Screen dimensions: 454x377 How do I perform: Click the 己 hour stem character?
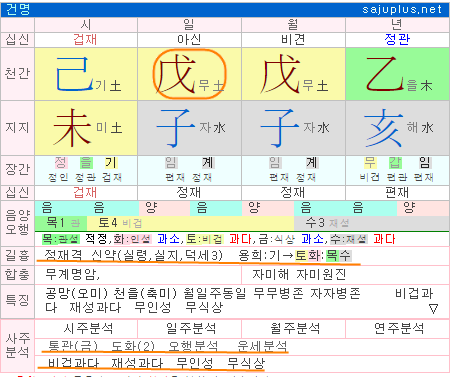74,74
